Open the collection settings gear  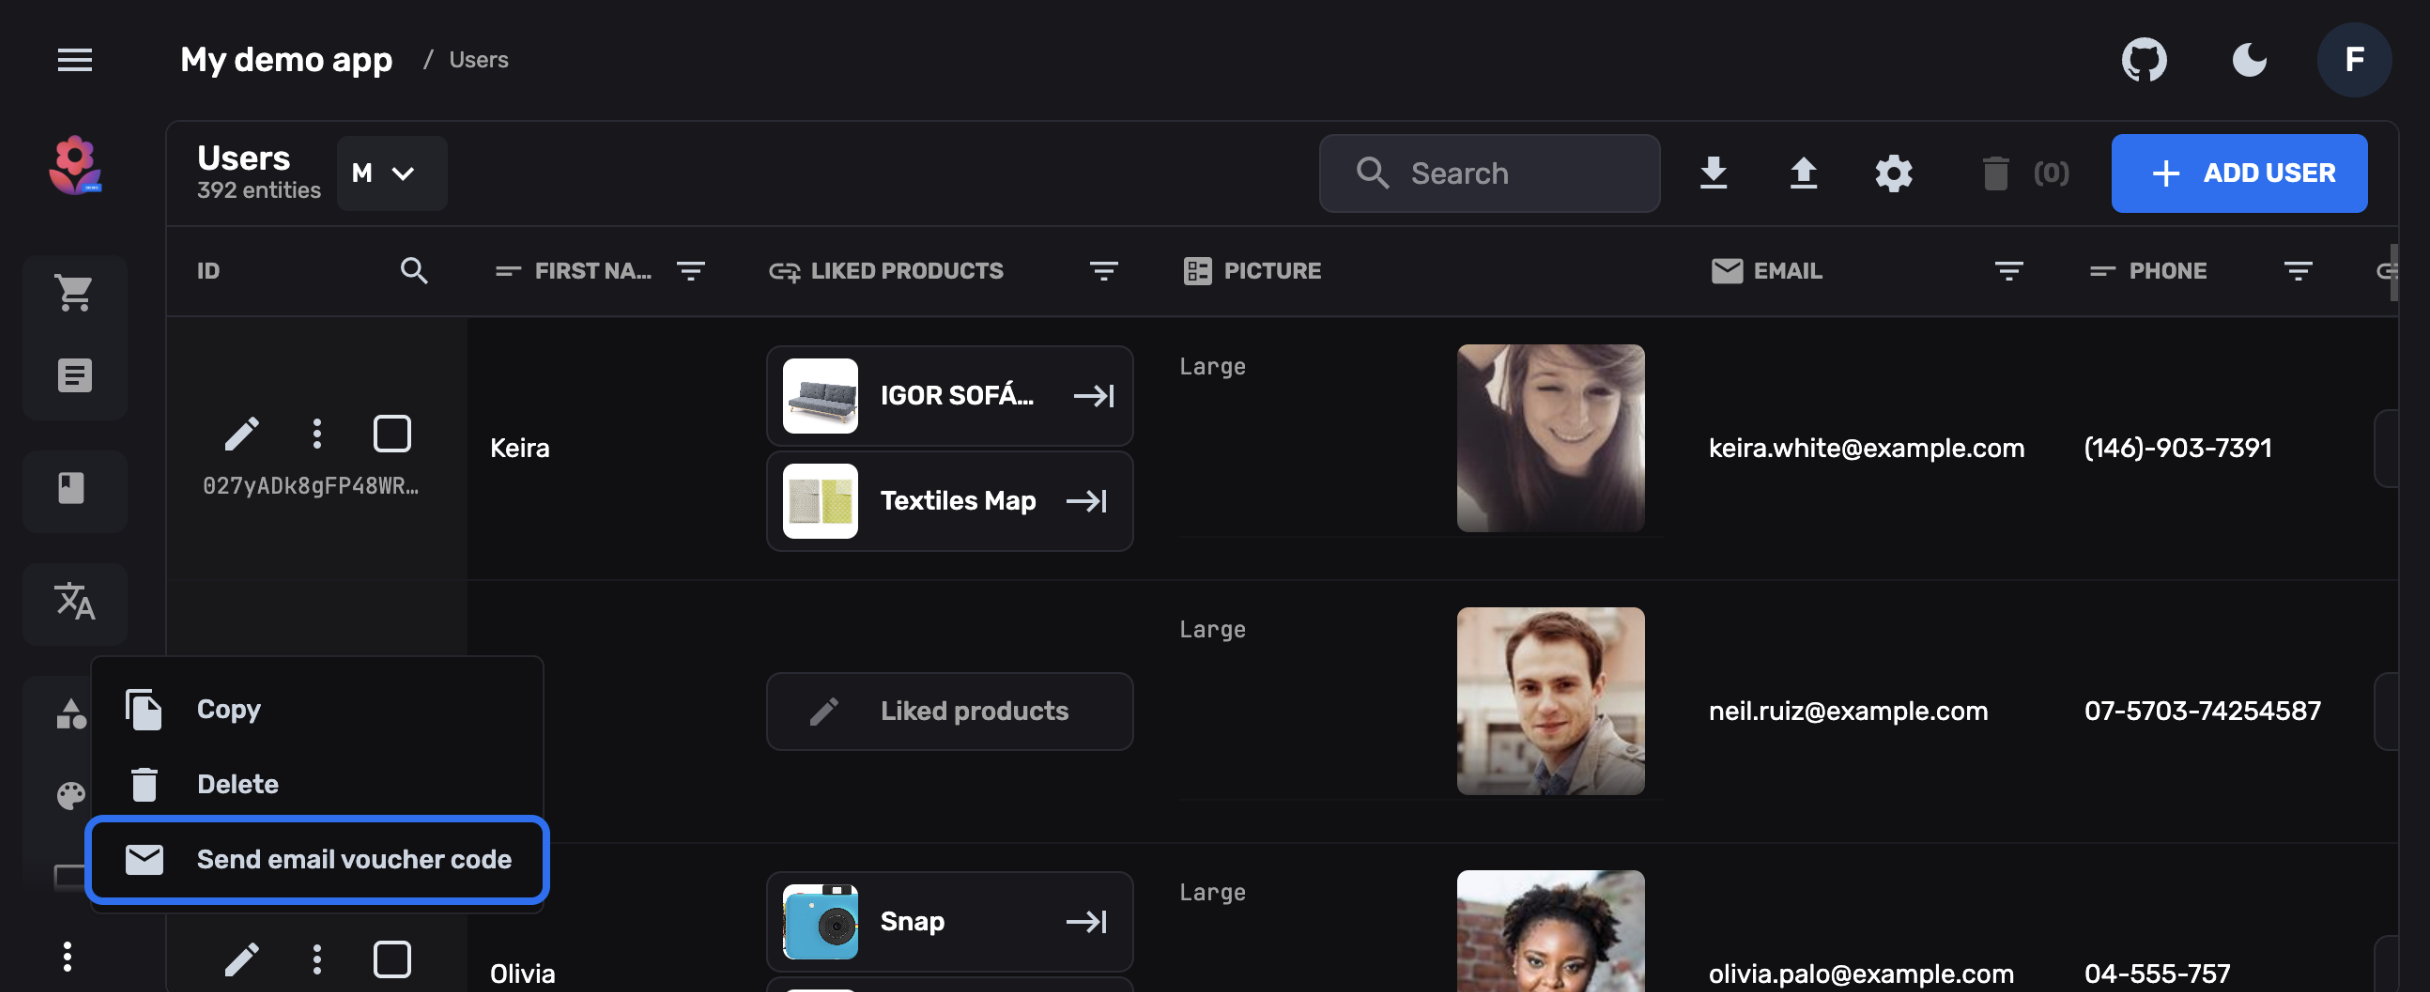point(1893,172)
